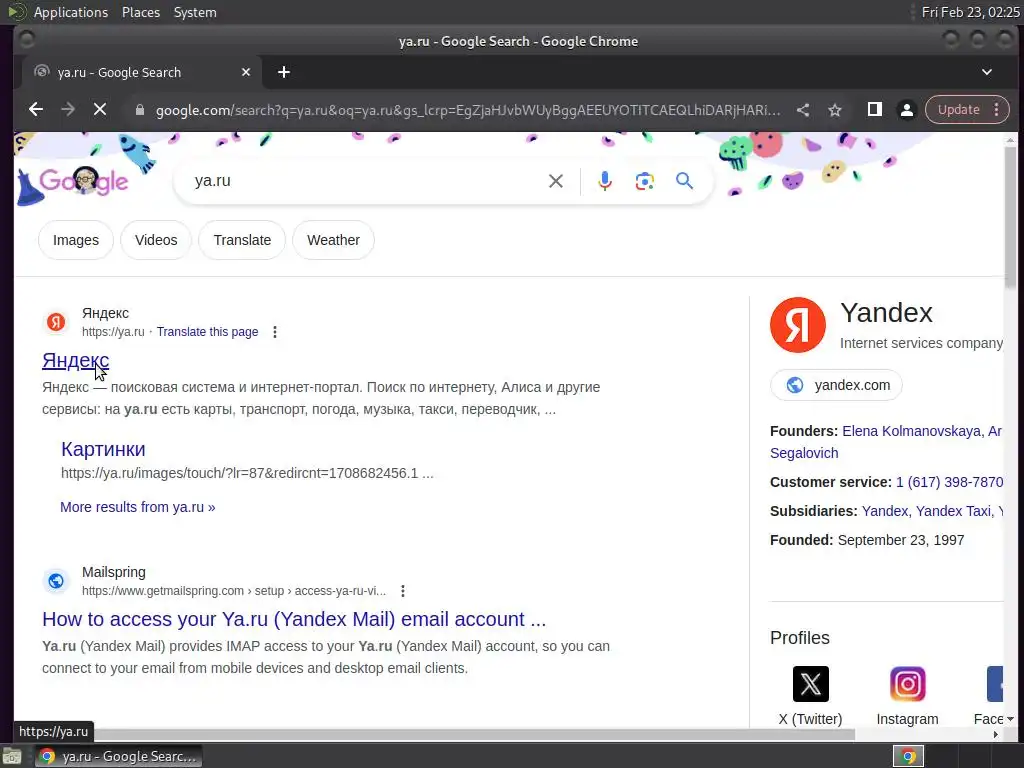Click the Internet services company text
This screenshot has height=768, width=1024.
coord(921,343)
